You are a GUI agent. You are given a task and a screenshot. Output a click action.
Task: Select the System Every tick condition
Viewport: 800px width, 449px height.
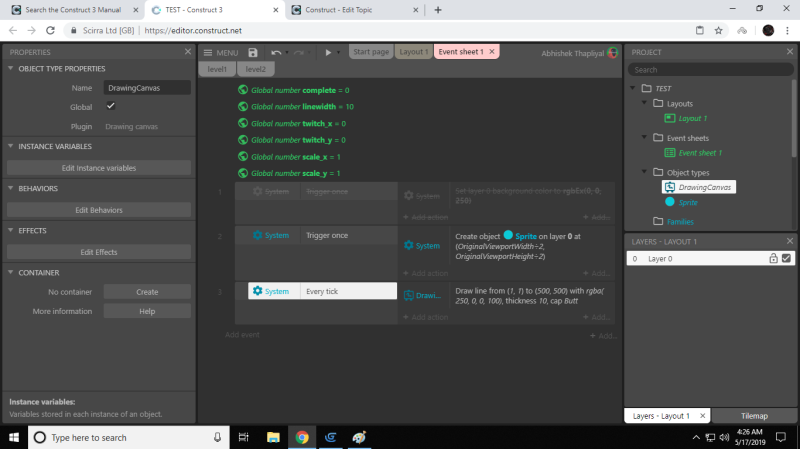click(x=322, y=291)
